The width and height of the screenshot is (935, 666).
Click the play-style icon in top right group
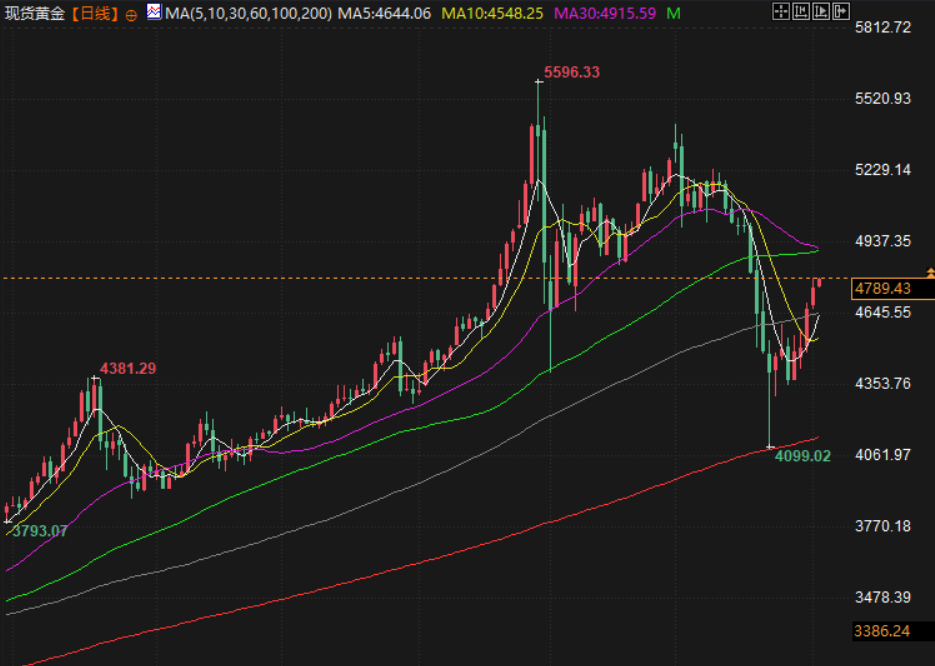tap(821, 11)
